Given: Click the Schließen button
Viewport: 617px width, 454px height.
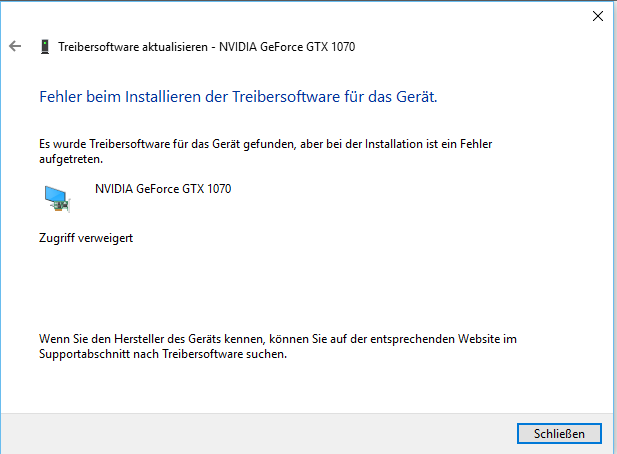Looking at the screenshot, I should [x=559, y=434].
